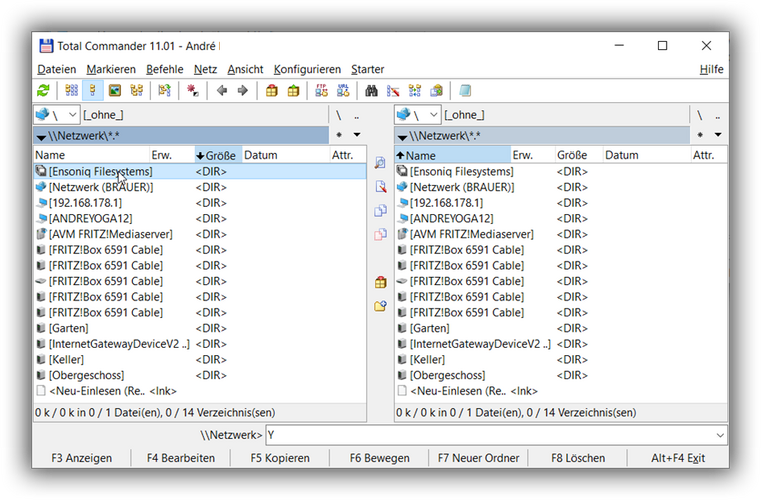Image resolution: width=761 pixels, height=500 pixels.
Task: Open left panel directory history arrow
Action: coord(357,135)
